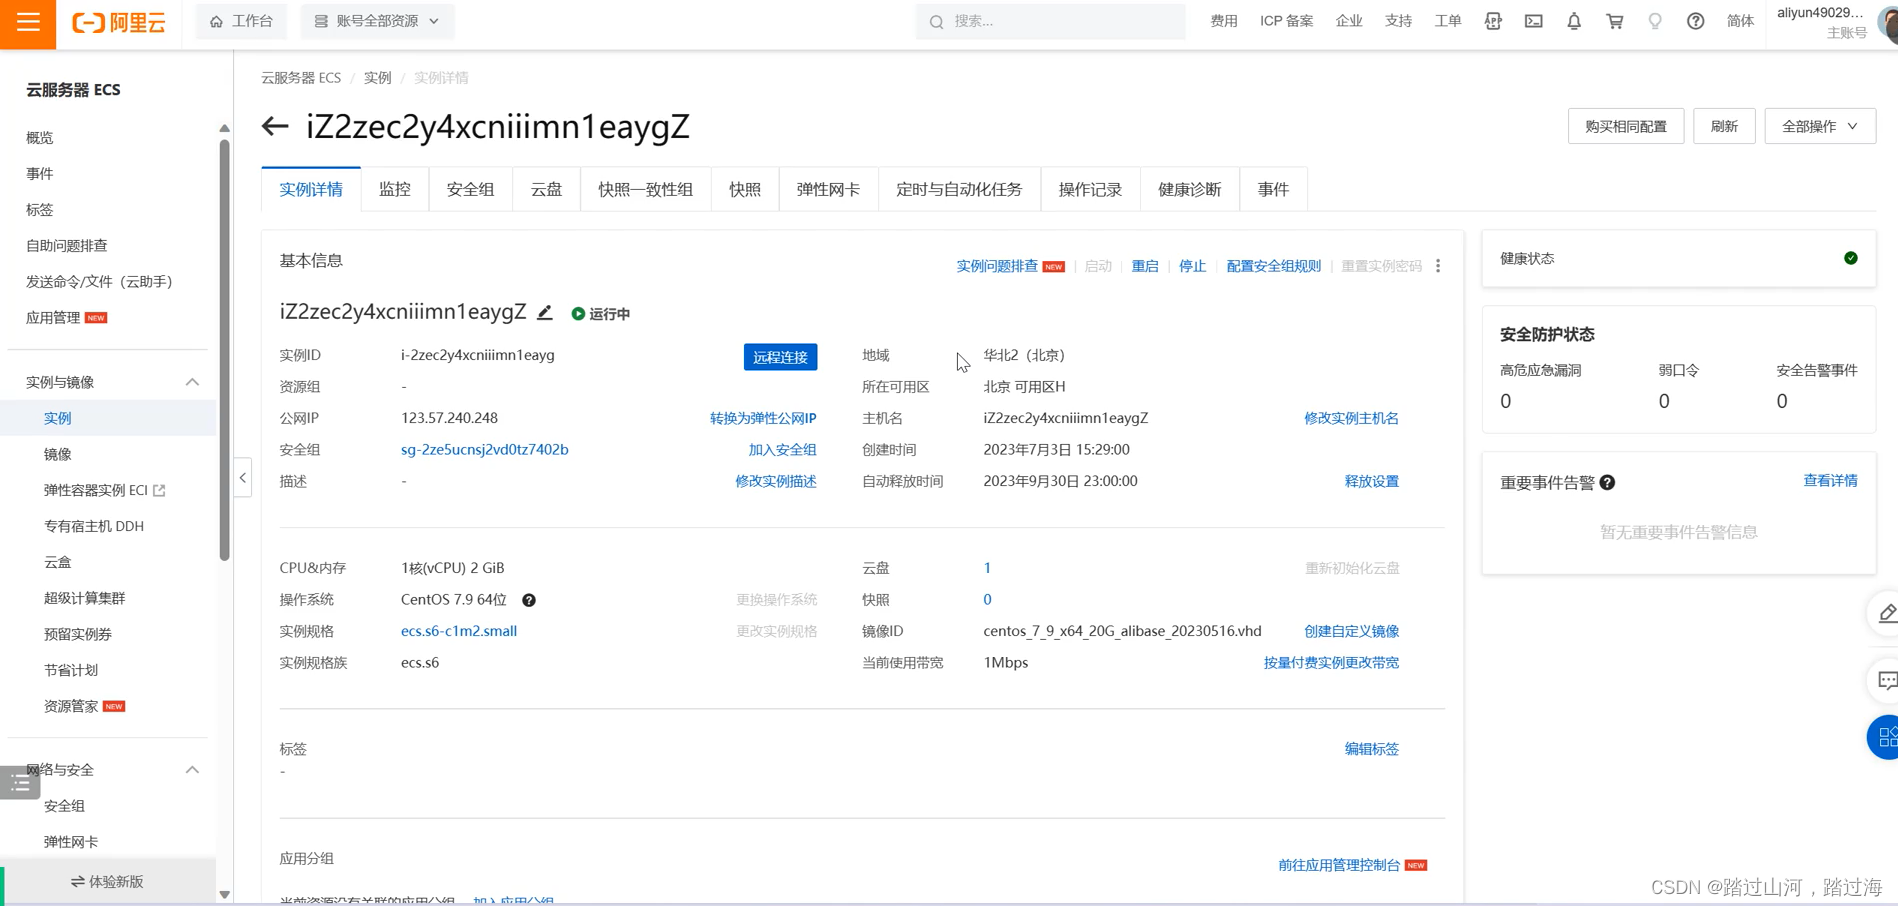Click 加入安全组 link
1898x906 pixels.
click(x=782, y=450)
